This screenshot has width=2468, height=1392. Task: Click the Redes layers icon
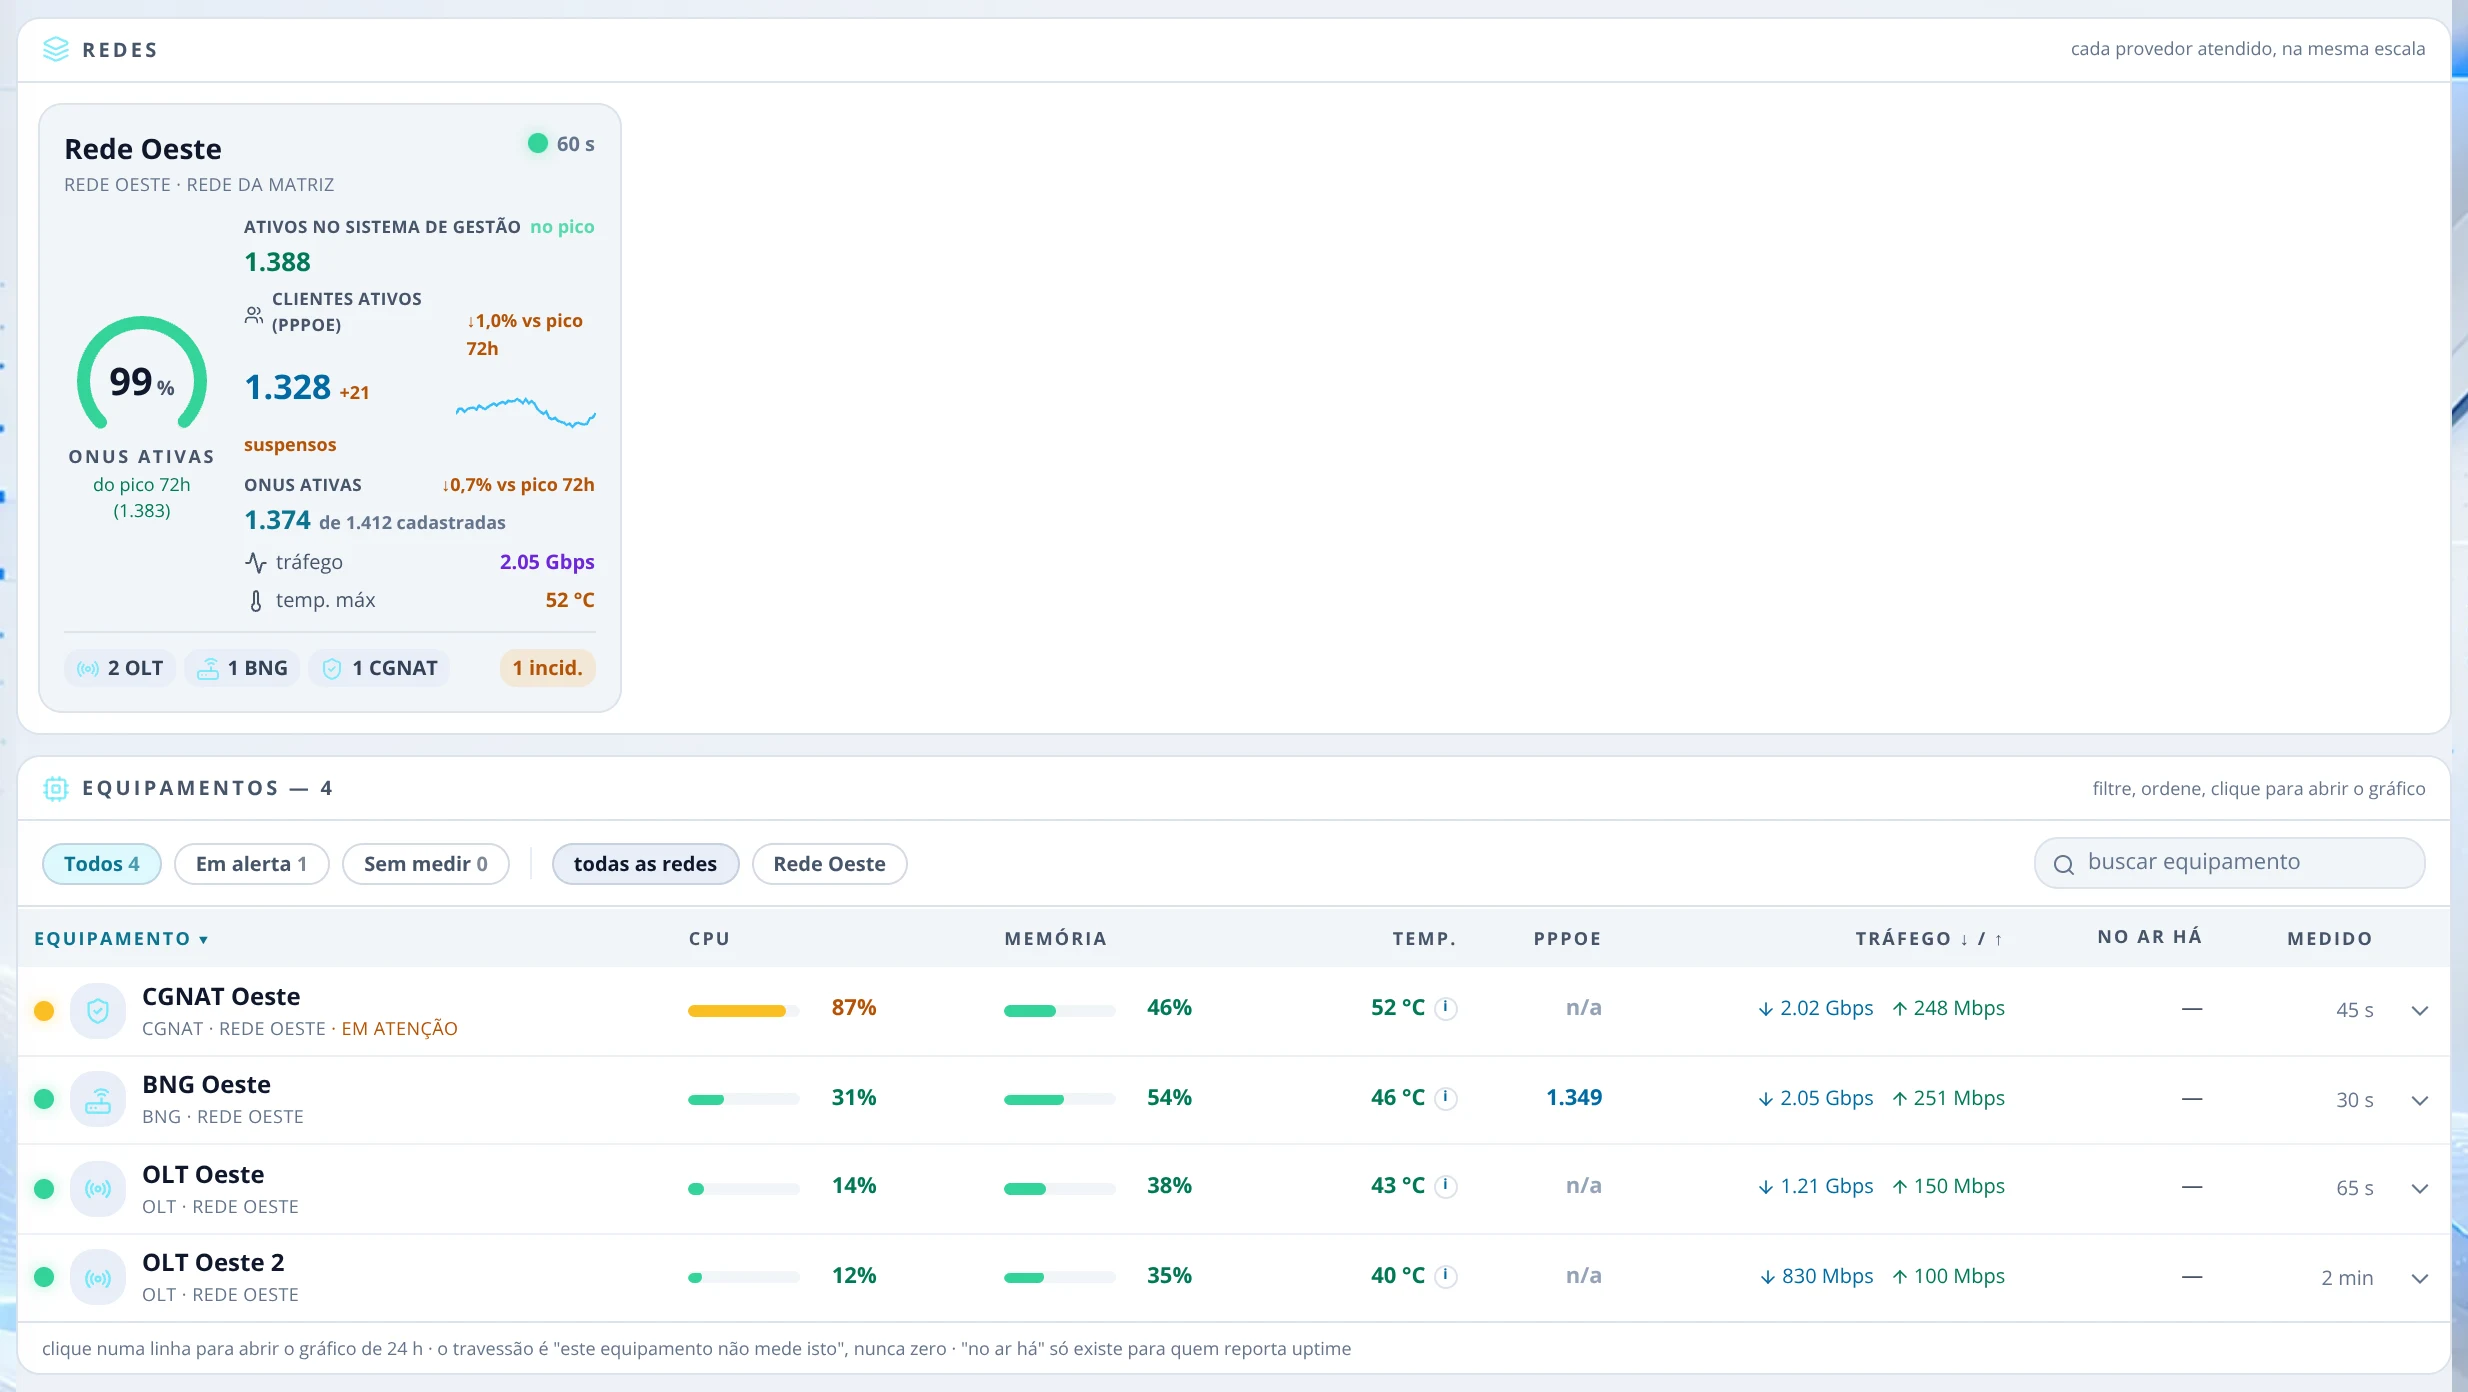click(56, 49)
